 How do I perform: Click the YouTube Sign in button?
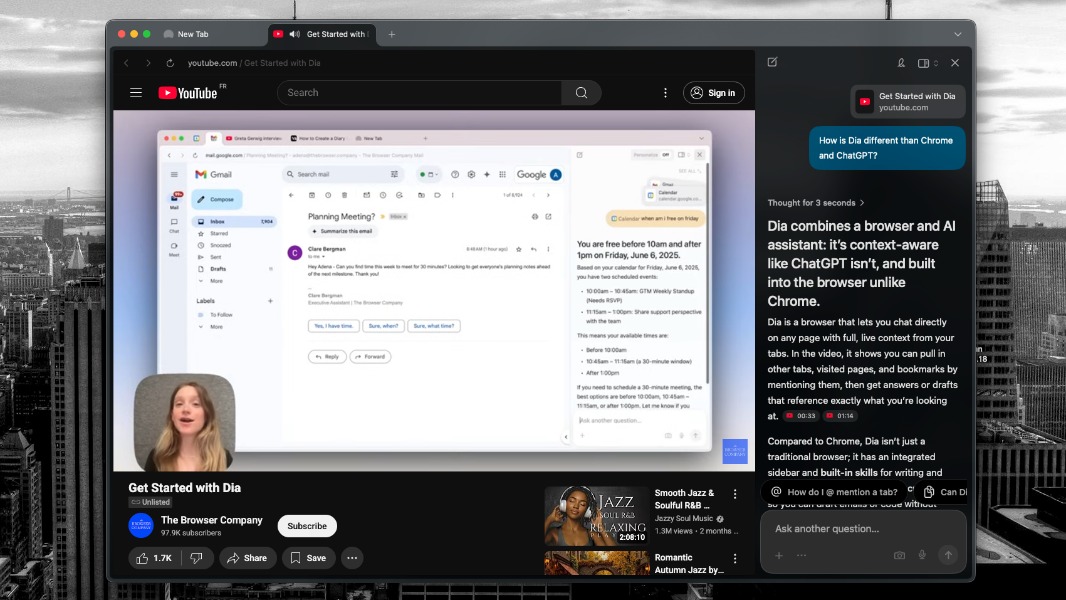[x=713, y=93]
